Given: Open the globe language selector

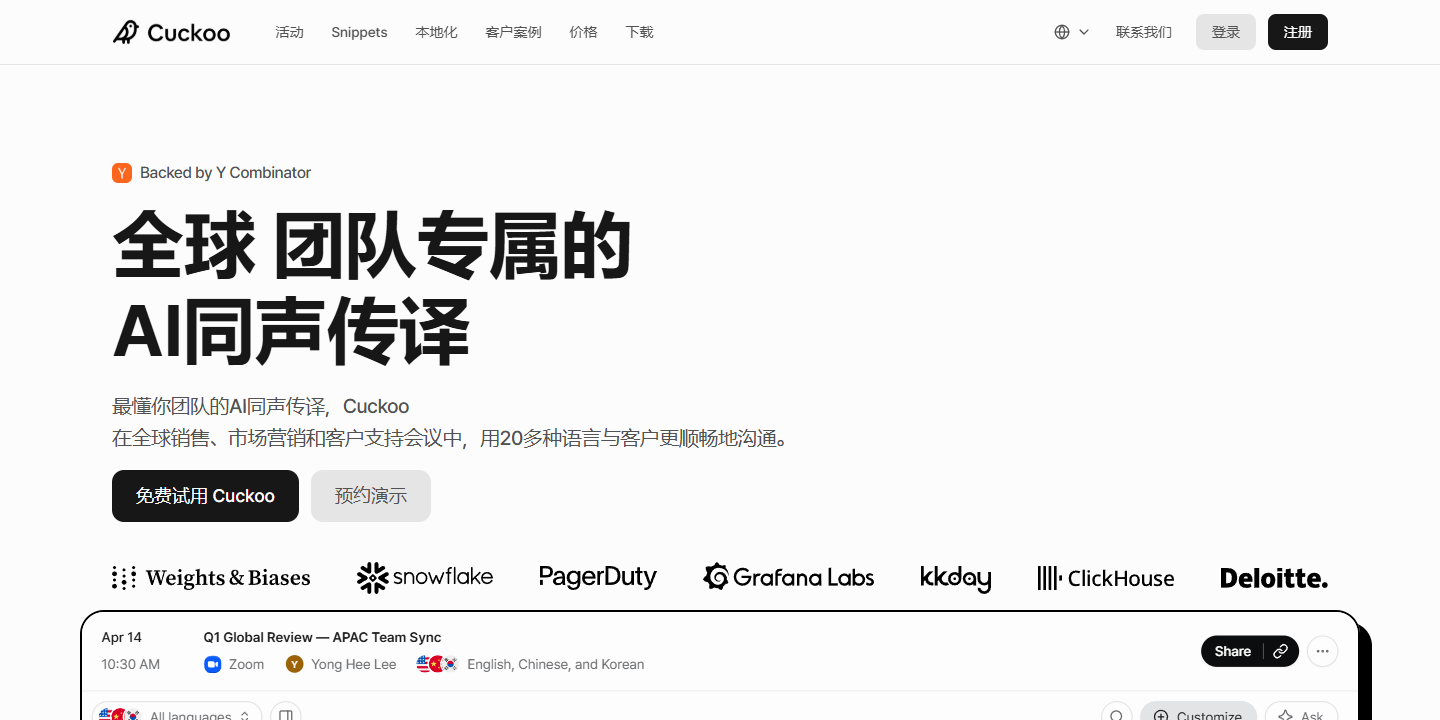Looking at the screenshot, I should pos(1071,32).
